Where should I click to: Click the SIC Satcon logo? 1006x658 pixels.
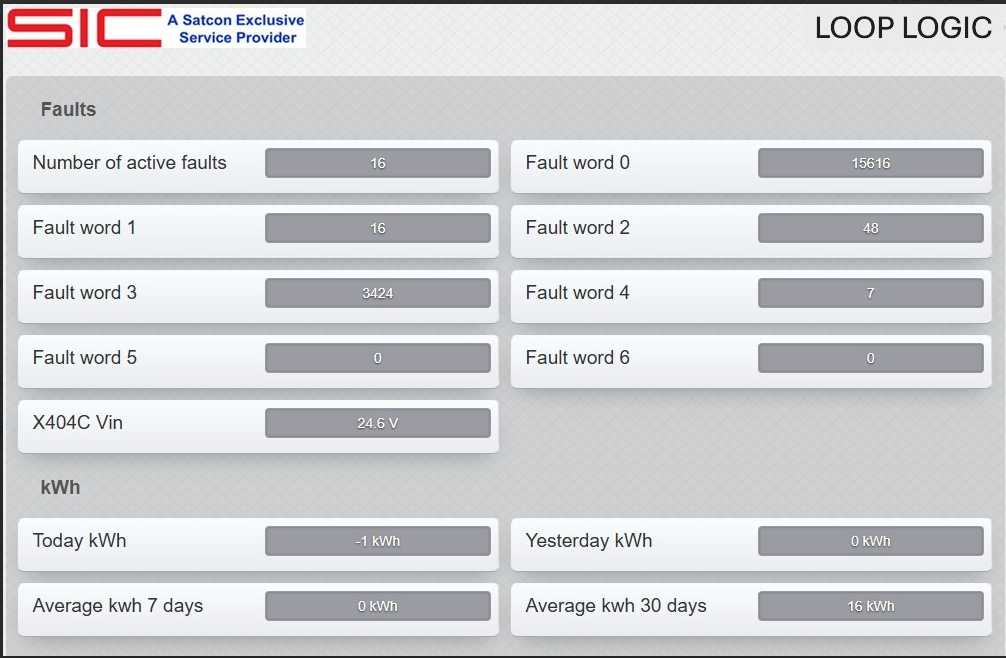click(x=156, y=28)
